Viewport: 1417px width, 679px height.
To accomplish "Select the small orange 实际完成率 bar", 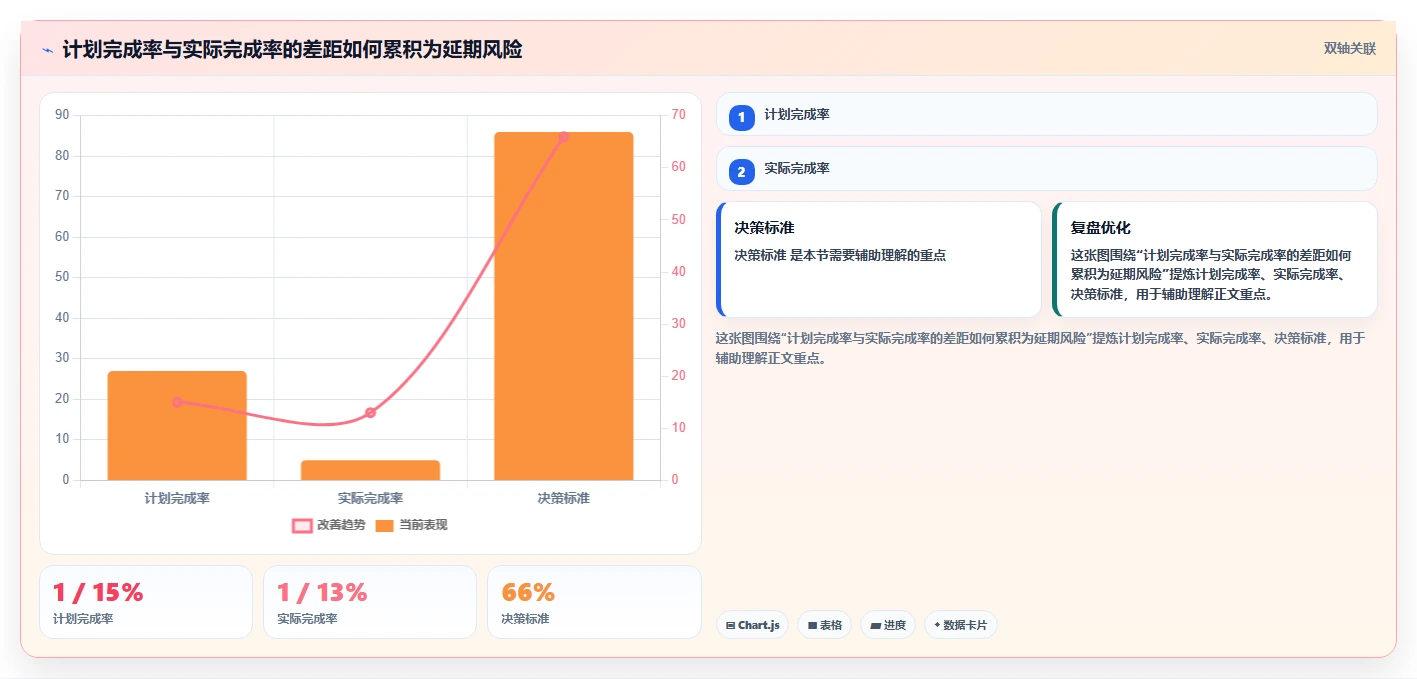I will click(x=370, y=470).
